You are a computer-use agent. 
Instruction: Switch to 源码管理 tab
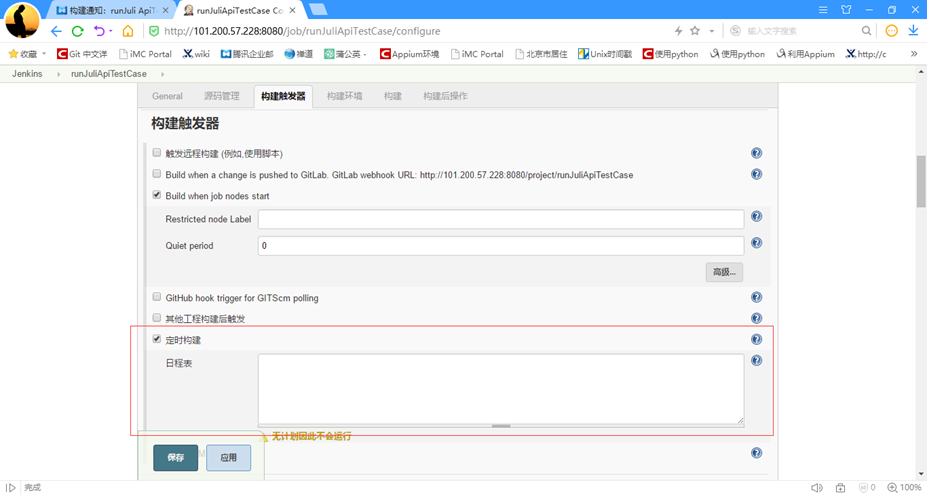click(222, 96)
